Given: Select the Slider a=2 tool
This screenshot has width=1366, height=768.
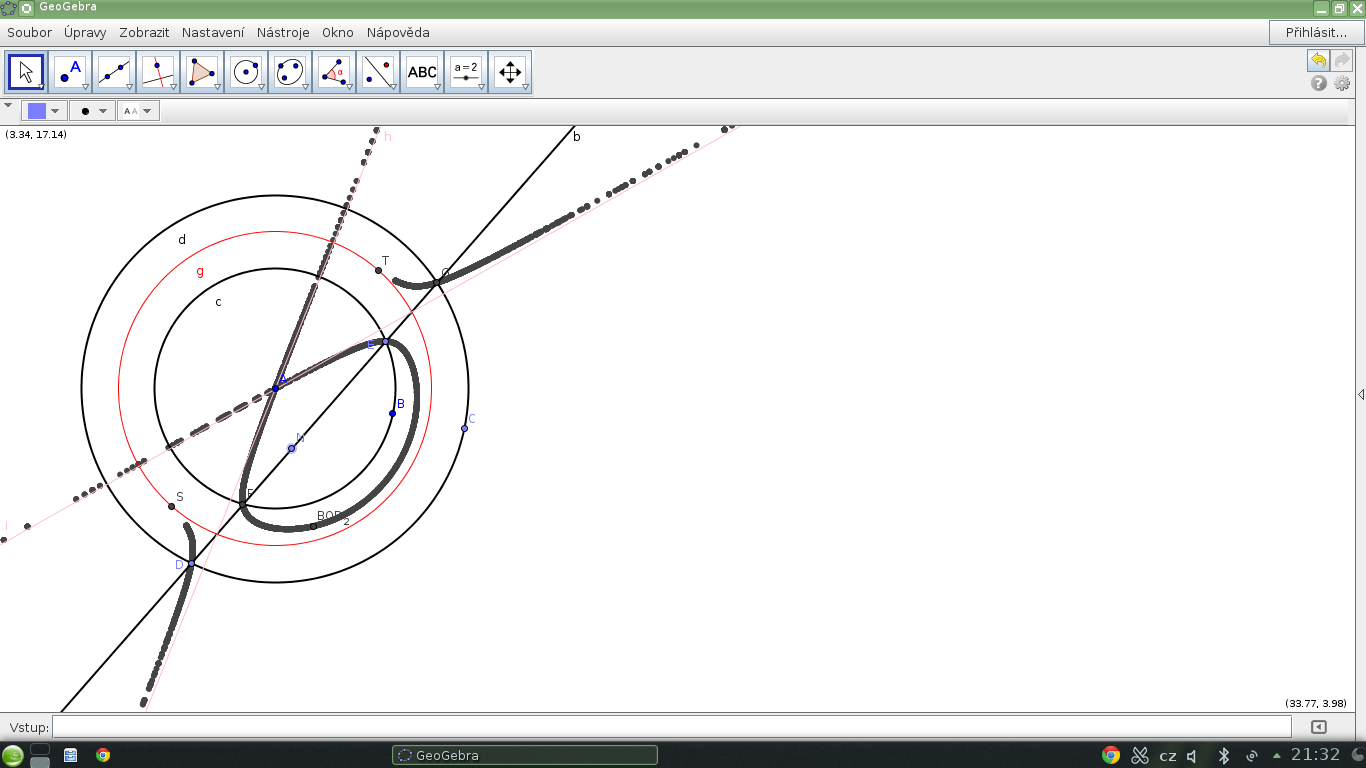Looking at the screenshot, I should (x=466, y=72).
